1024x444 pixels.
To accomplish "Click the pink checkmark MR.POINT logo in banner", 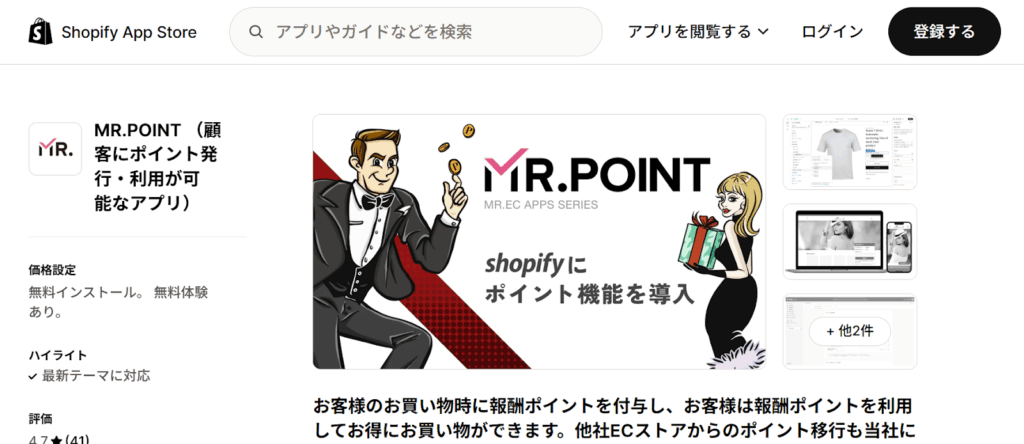I will [505, 161].
